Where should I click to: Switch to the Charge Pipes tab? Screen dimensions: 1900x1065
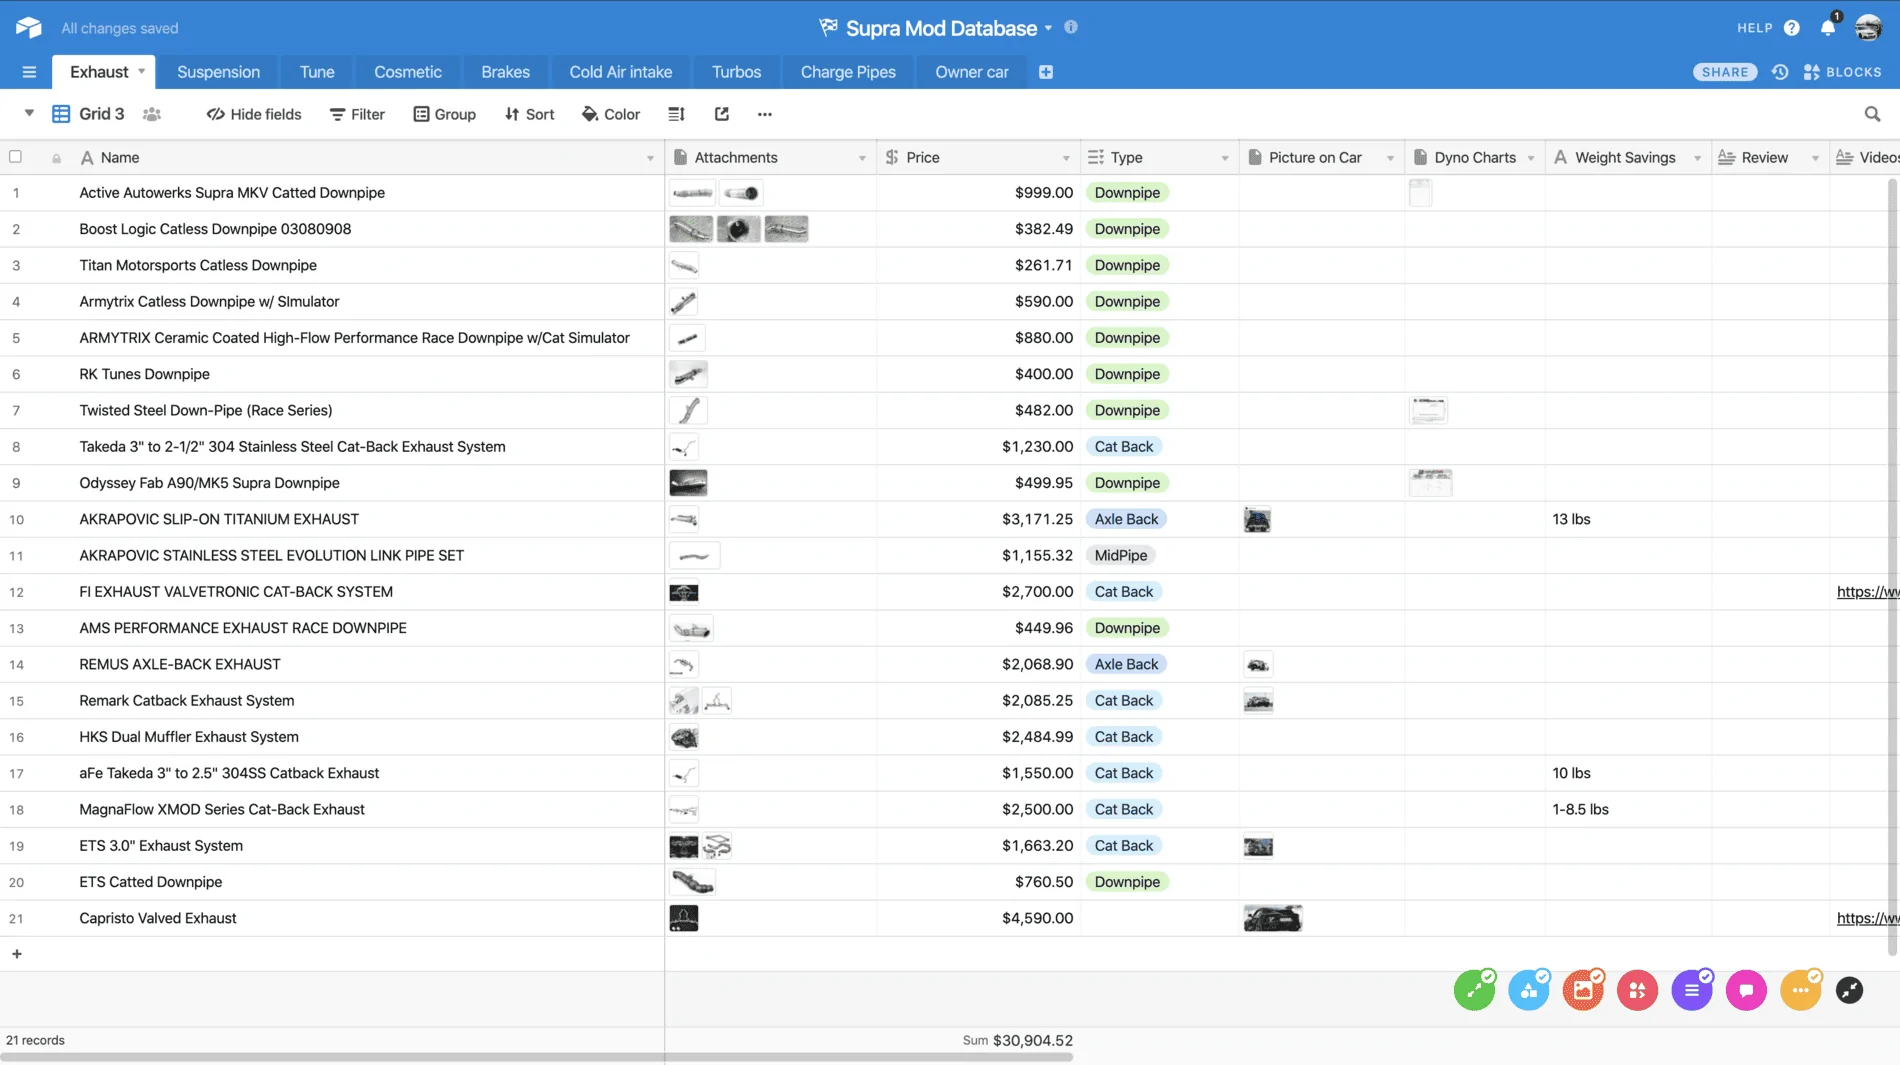848,72
